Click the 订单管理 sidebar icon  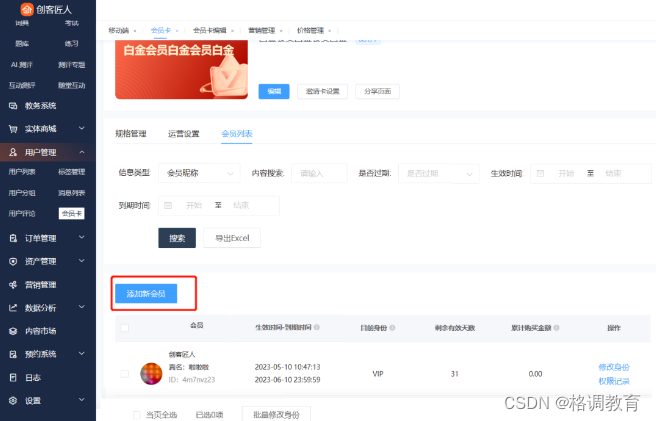click(x=13, y=238)
